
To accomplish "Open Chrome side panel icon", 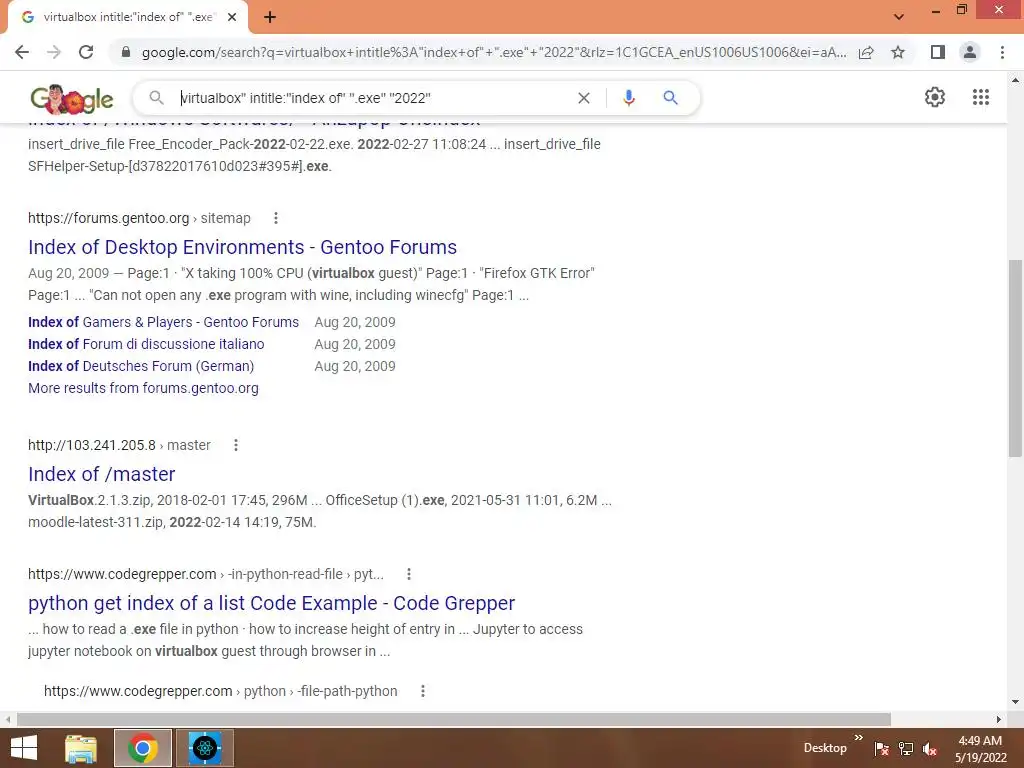I will tap(938, 52).
